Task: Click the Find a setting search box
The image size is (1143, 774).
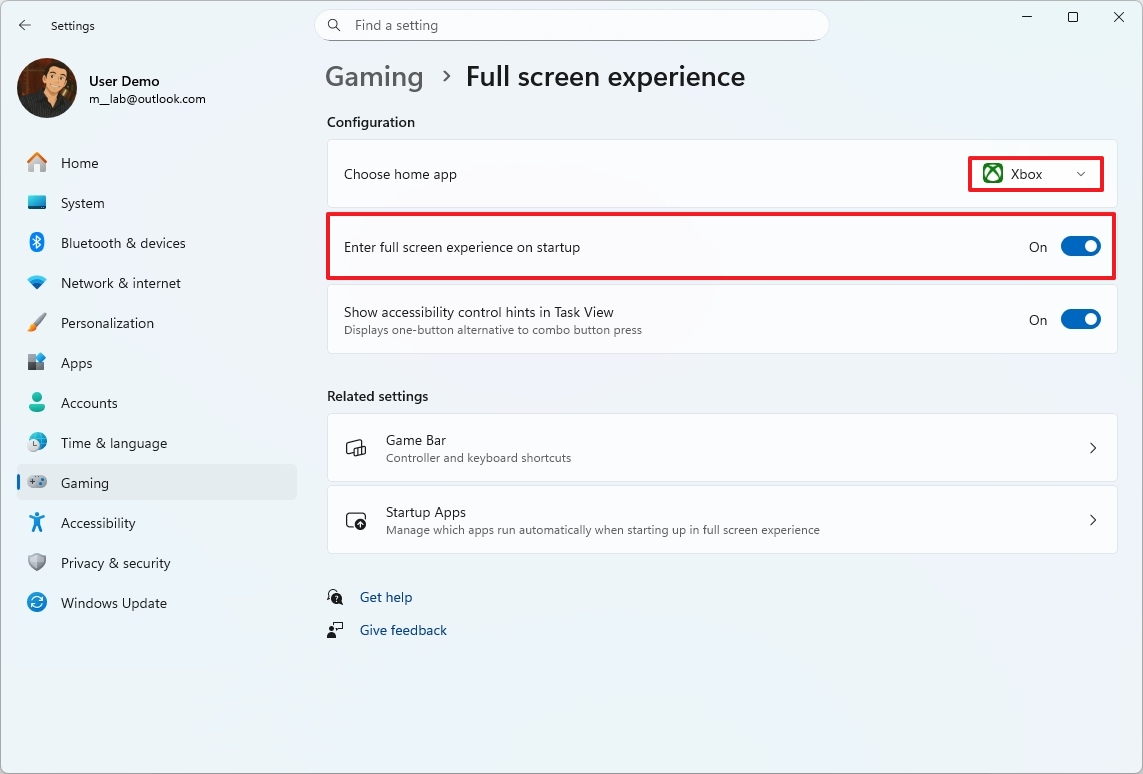Action: coord(571,25)
